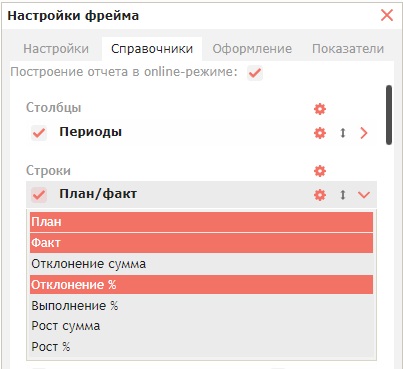Select the Справочники tab

point(152,49)
